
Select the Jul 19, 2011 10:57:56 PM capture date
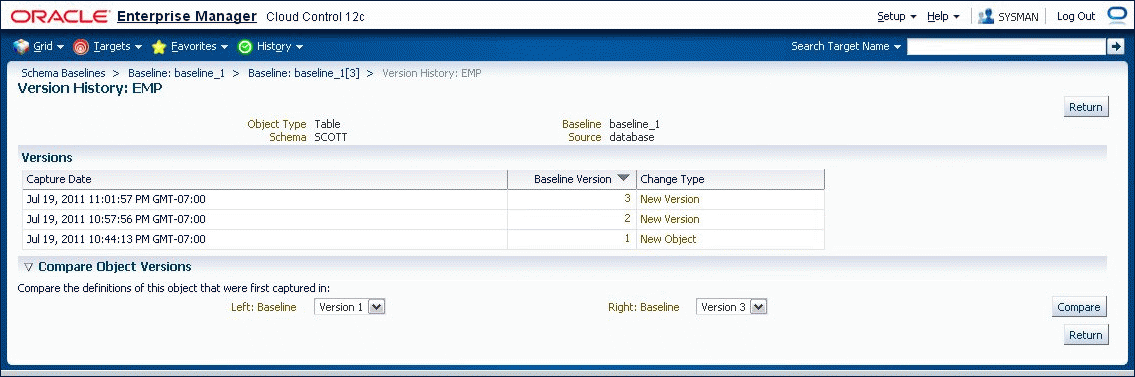pos(116,219)
